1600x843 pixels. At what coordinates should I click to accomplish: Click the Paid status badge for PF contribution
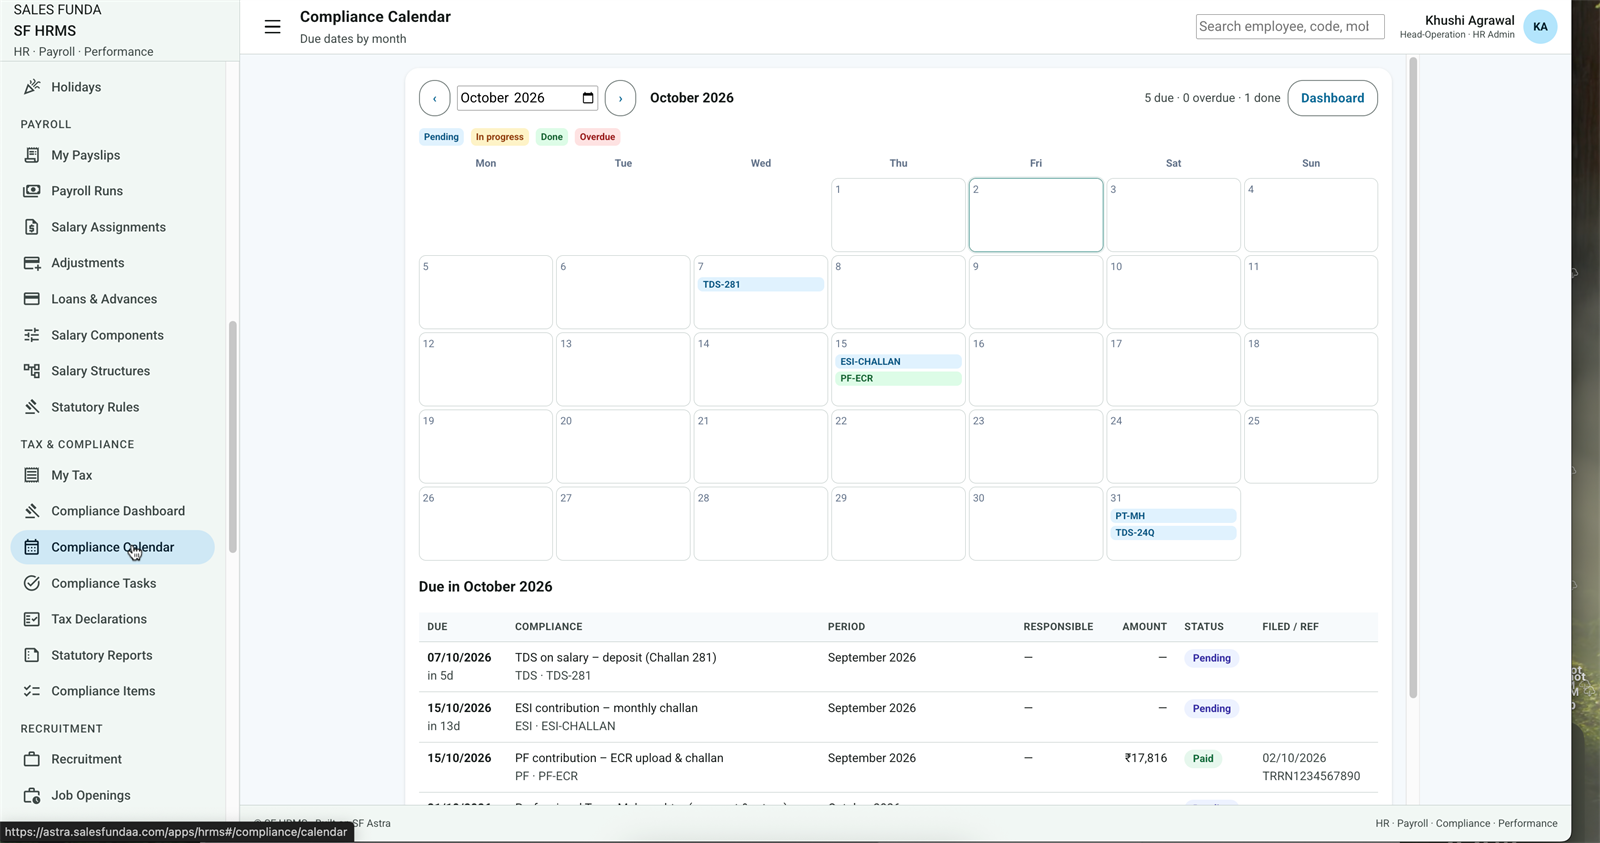click(x=1203, y=758)
